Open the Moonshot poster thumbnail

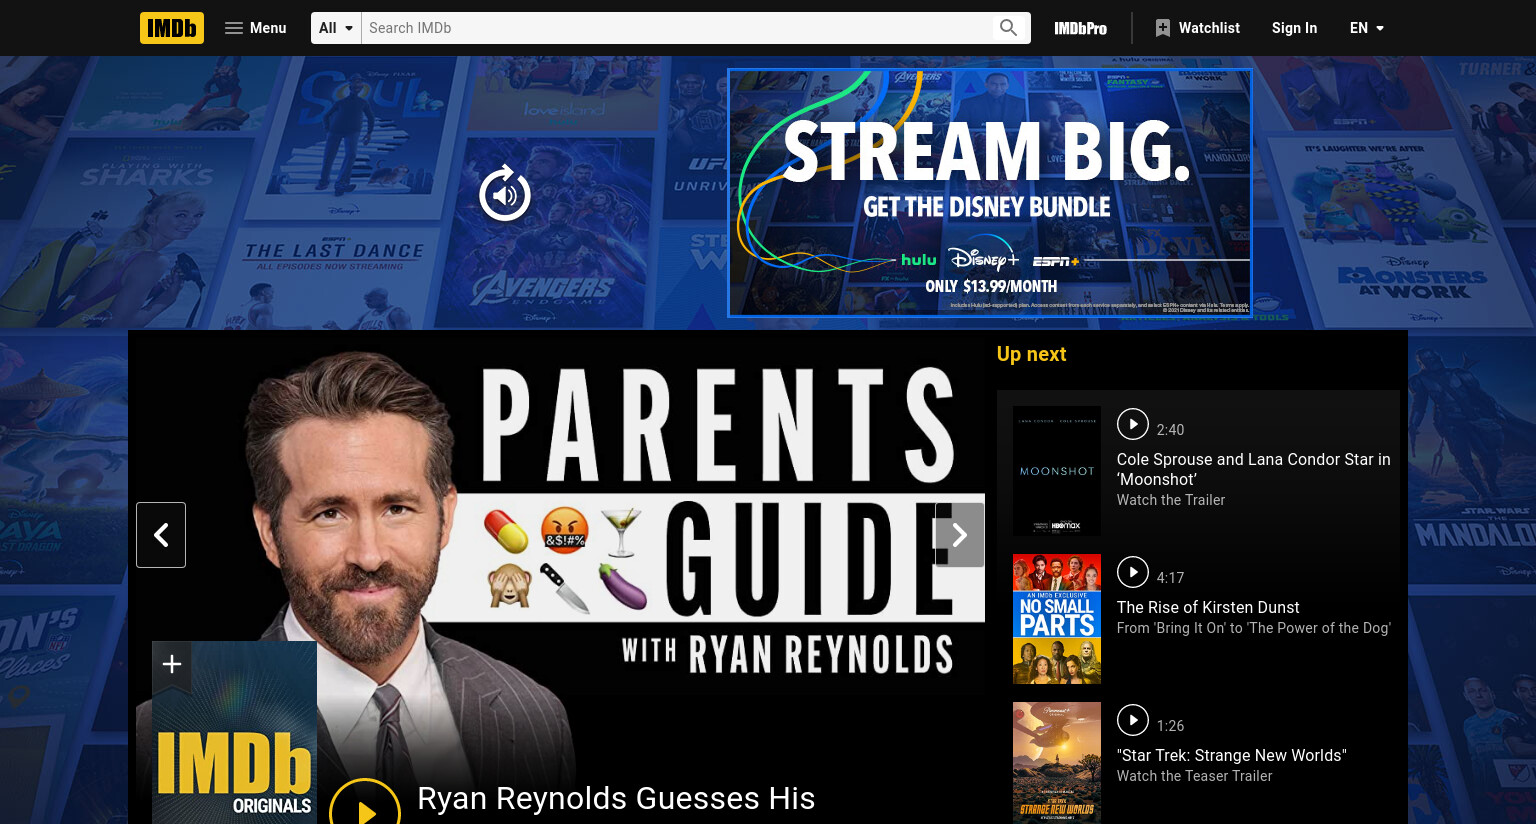tap(1057, 471)
